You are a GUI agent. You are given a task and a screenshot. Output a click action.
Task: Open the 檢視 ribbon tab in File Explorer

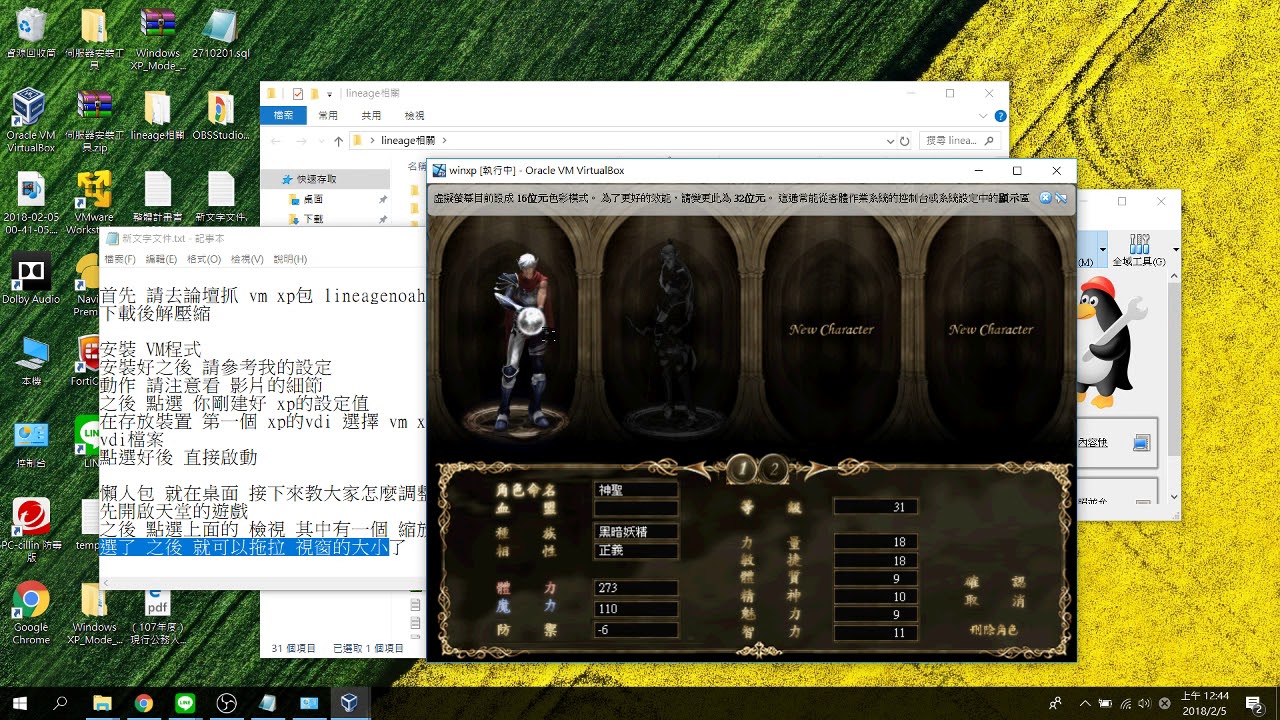414,116
